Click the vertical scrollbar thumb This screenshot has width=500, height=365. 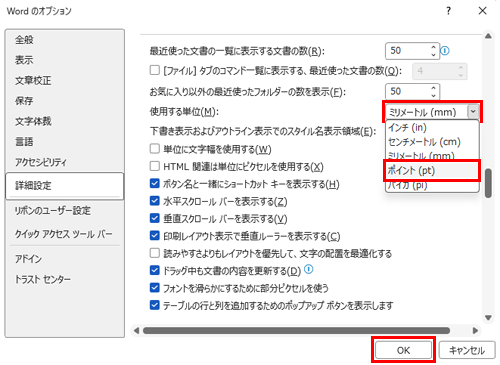tap(488, 183)
